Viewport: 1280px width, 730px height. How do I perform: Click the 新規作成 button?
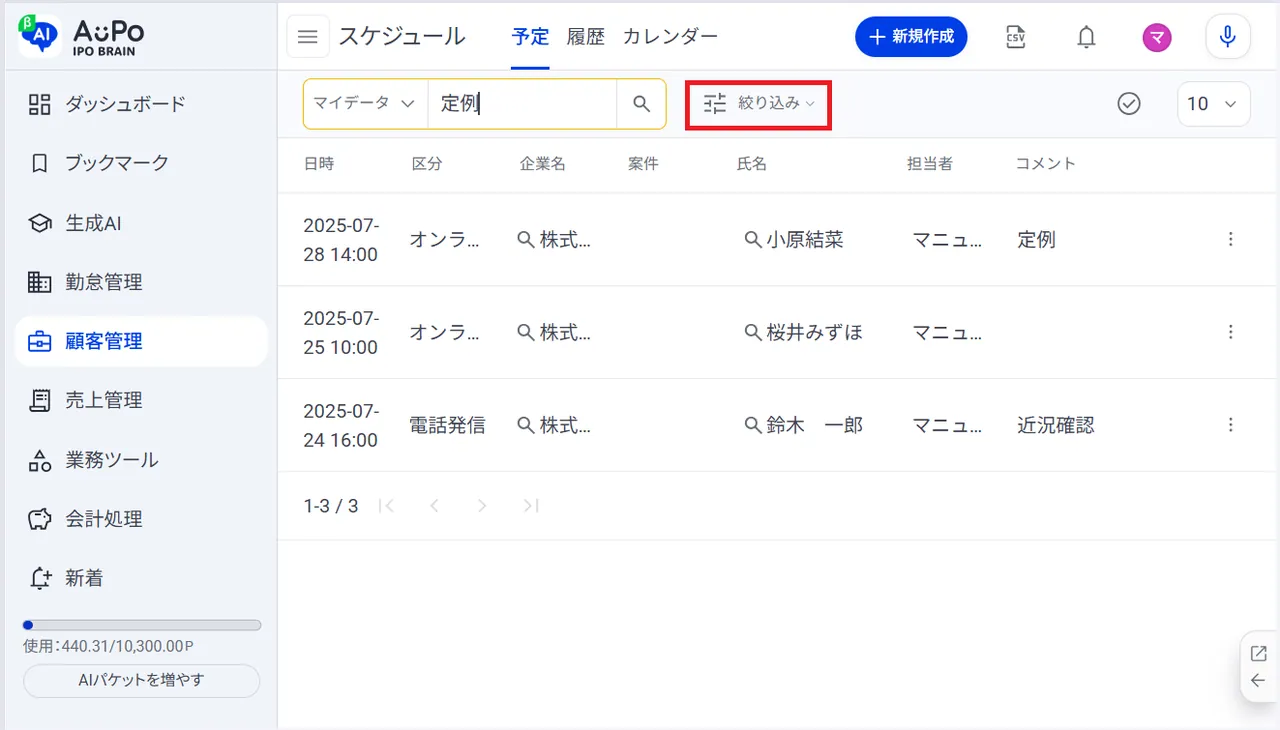[x=911, y=37]
